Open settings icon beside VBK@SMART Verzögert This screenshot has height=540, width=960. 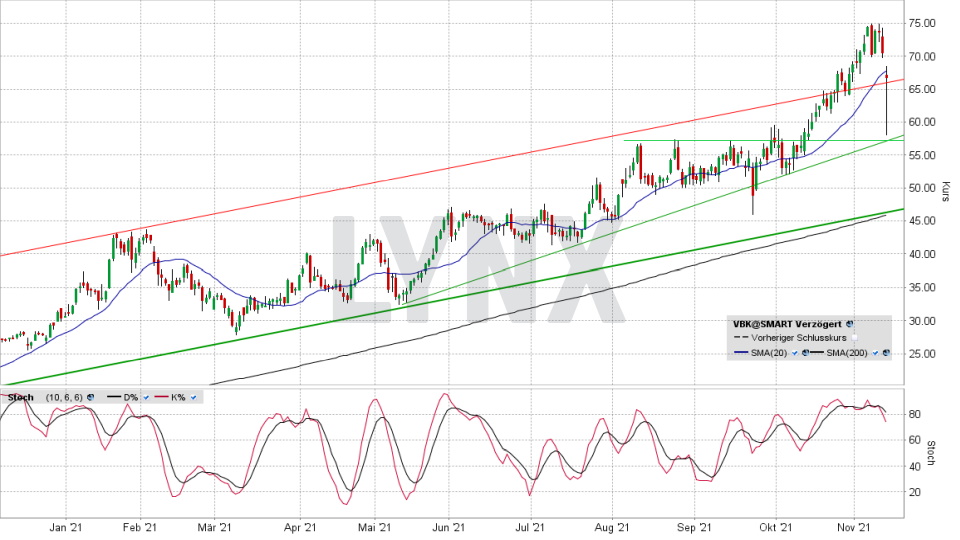(850, 324)
